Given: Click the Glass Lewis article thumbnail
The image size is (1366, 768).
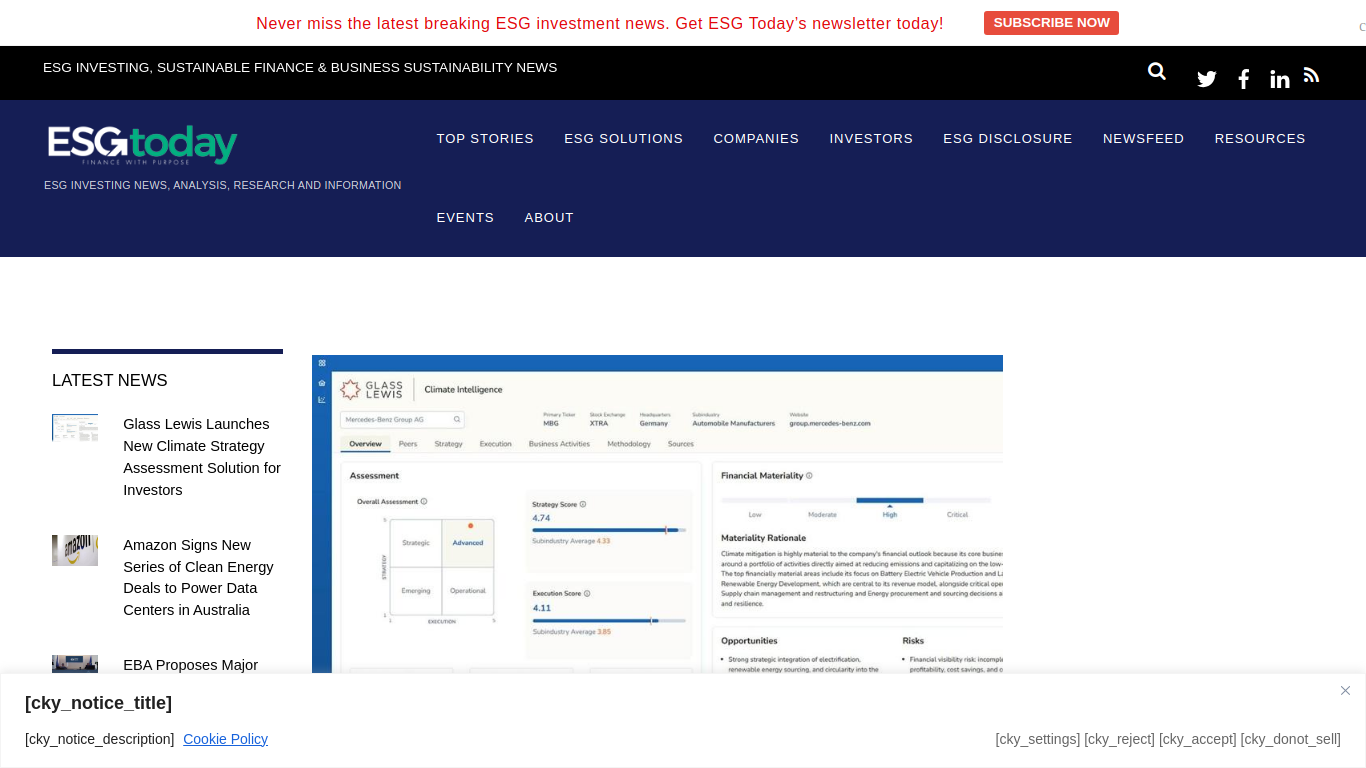Looking at the screenshot, I should (75, 428).
